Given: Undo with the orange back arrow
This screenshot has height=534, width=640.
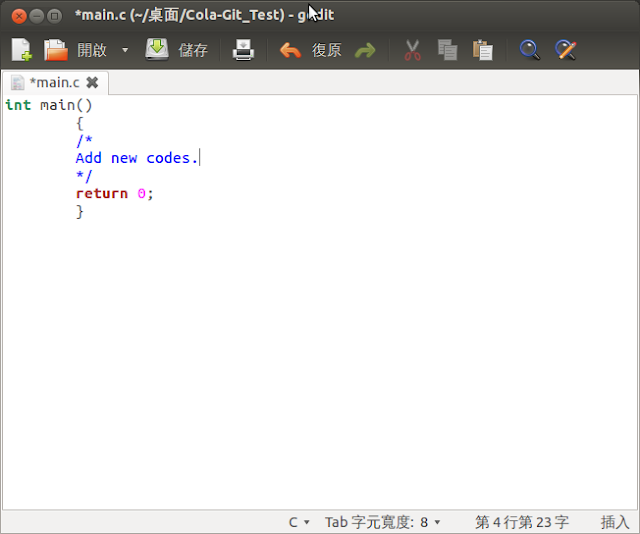Looking at the screenshot, I should tap(290, 51).
